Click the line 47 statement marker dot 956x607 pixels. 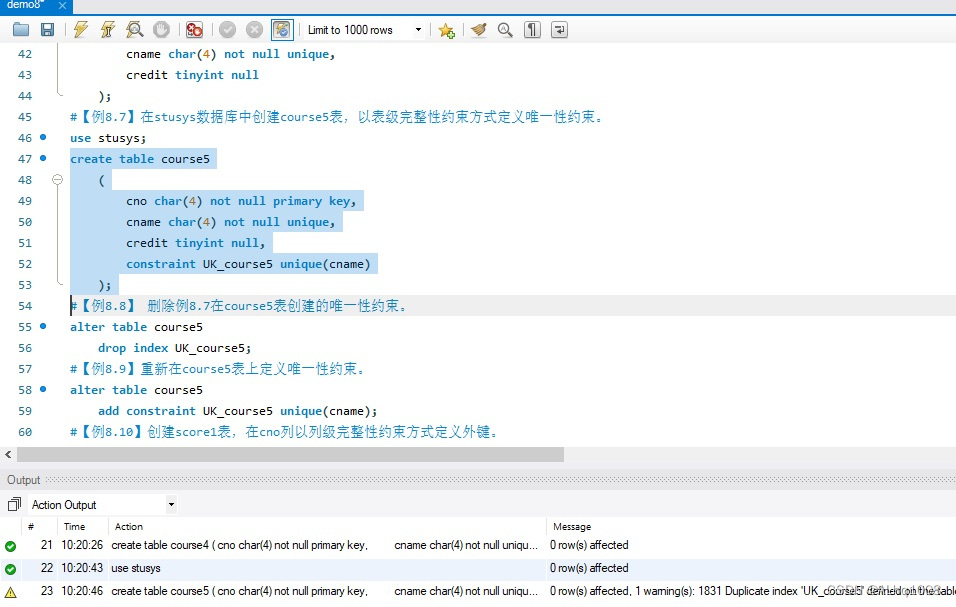tap(43, 158)
